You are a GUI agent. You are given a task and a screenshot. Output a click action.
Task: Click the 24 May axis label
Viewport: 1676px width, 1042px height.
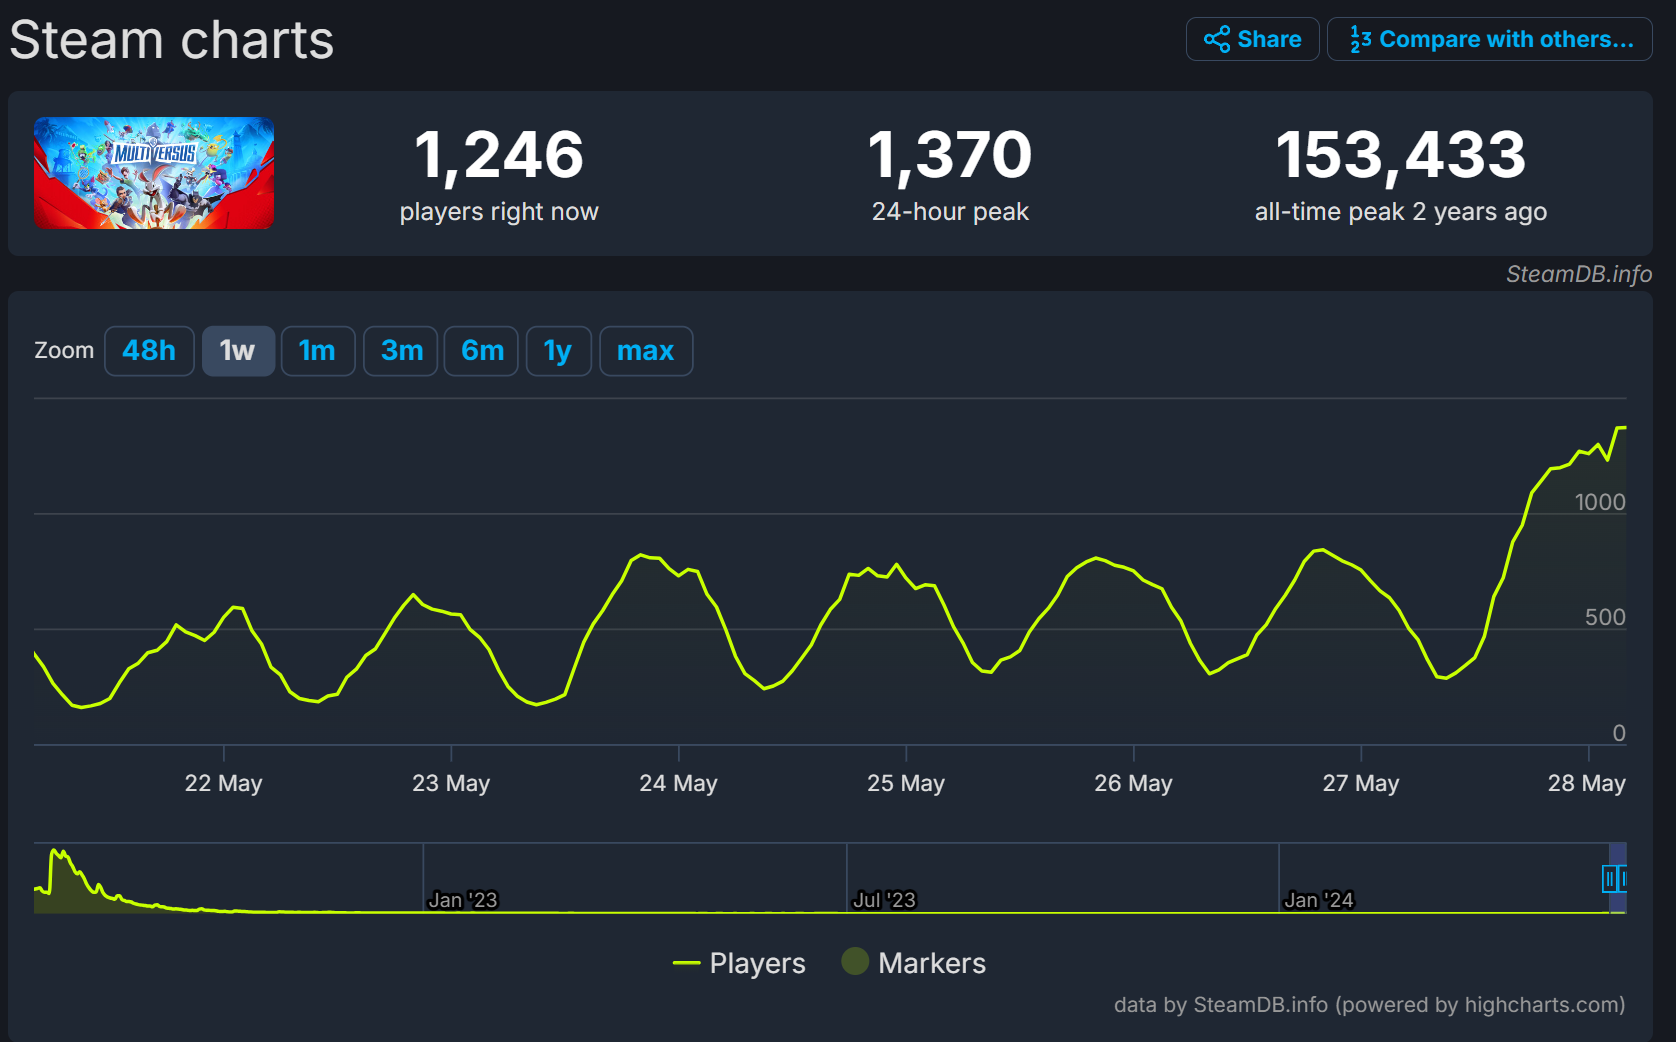point(678,783)
